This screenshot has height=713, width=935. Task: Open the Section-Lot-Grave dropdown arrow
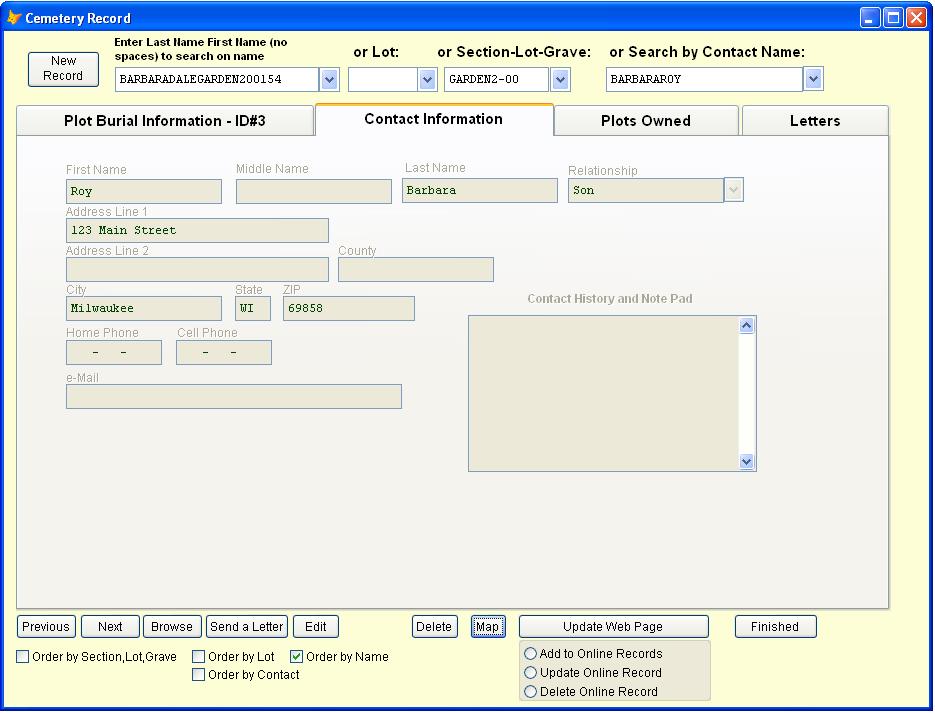560,79
